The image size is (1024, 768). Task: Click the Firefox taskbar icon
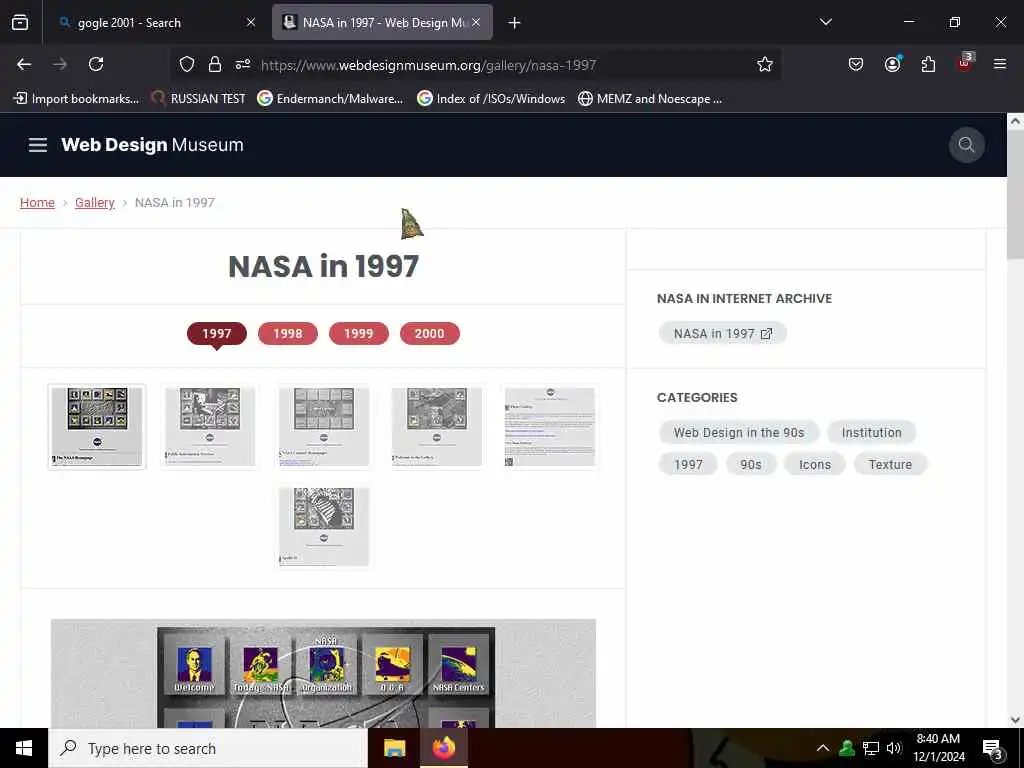click(443, 748)
